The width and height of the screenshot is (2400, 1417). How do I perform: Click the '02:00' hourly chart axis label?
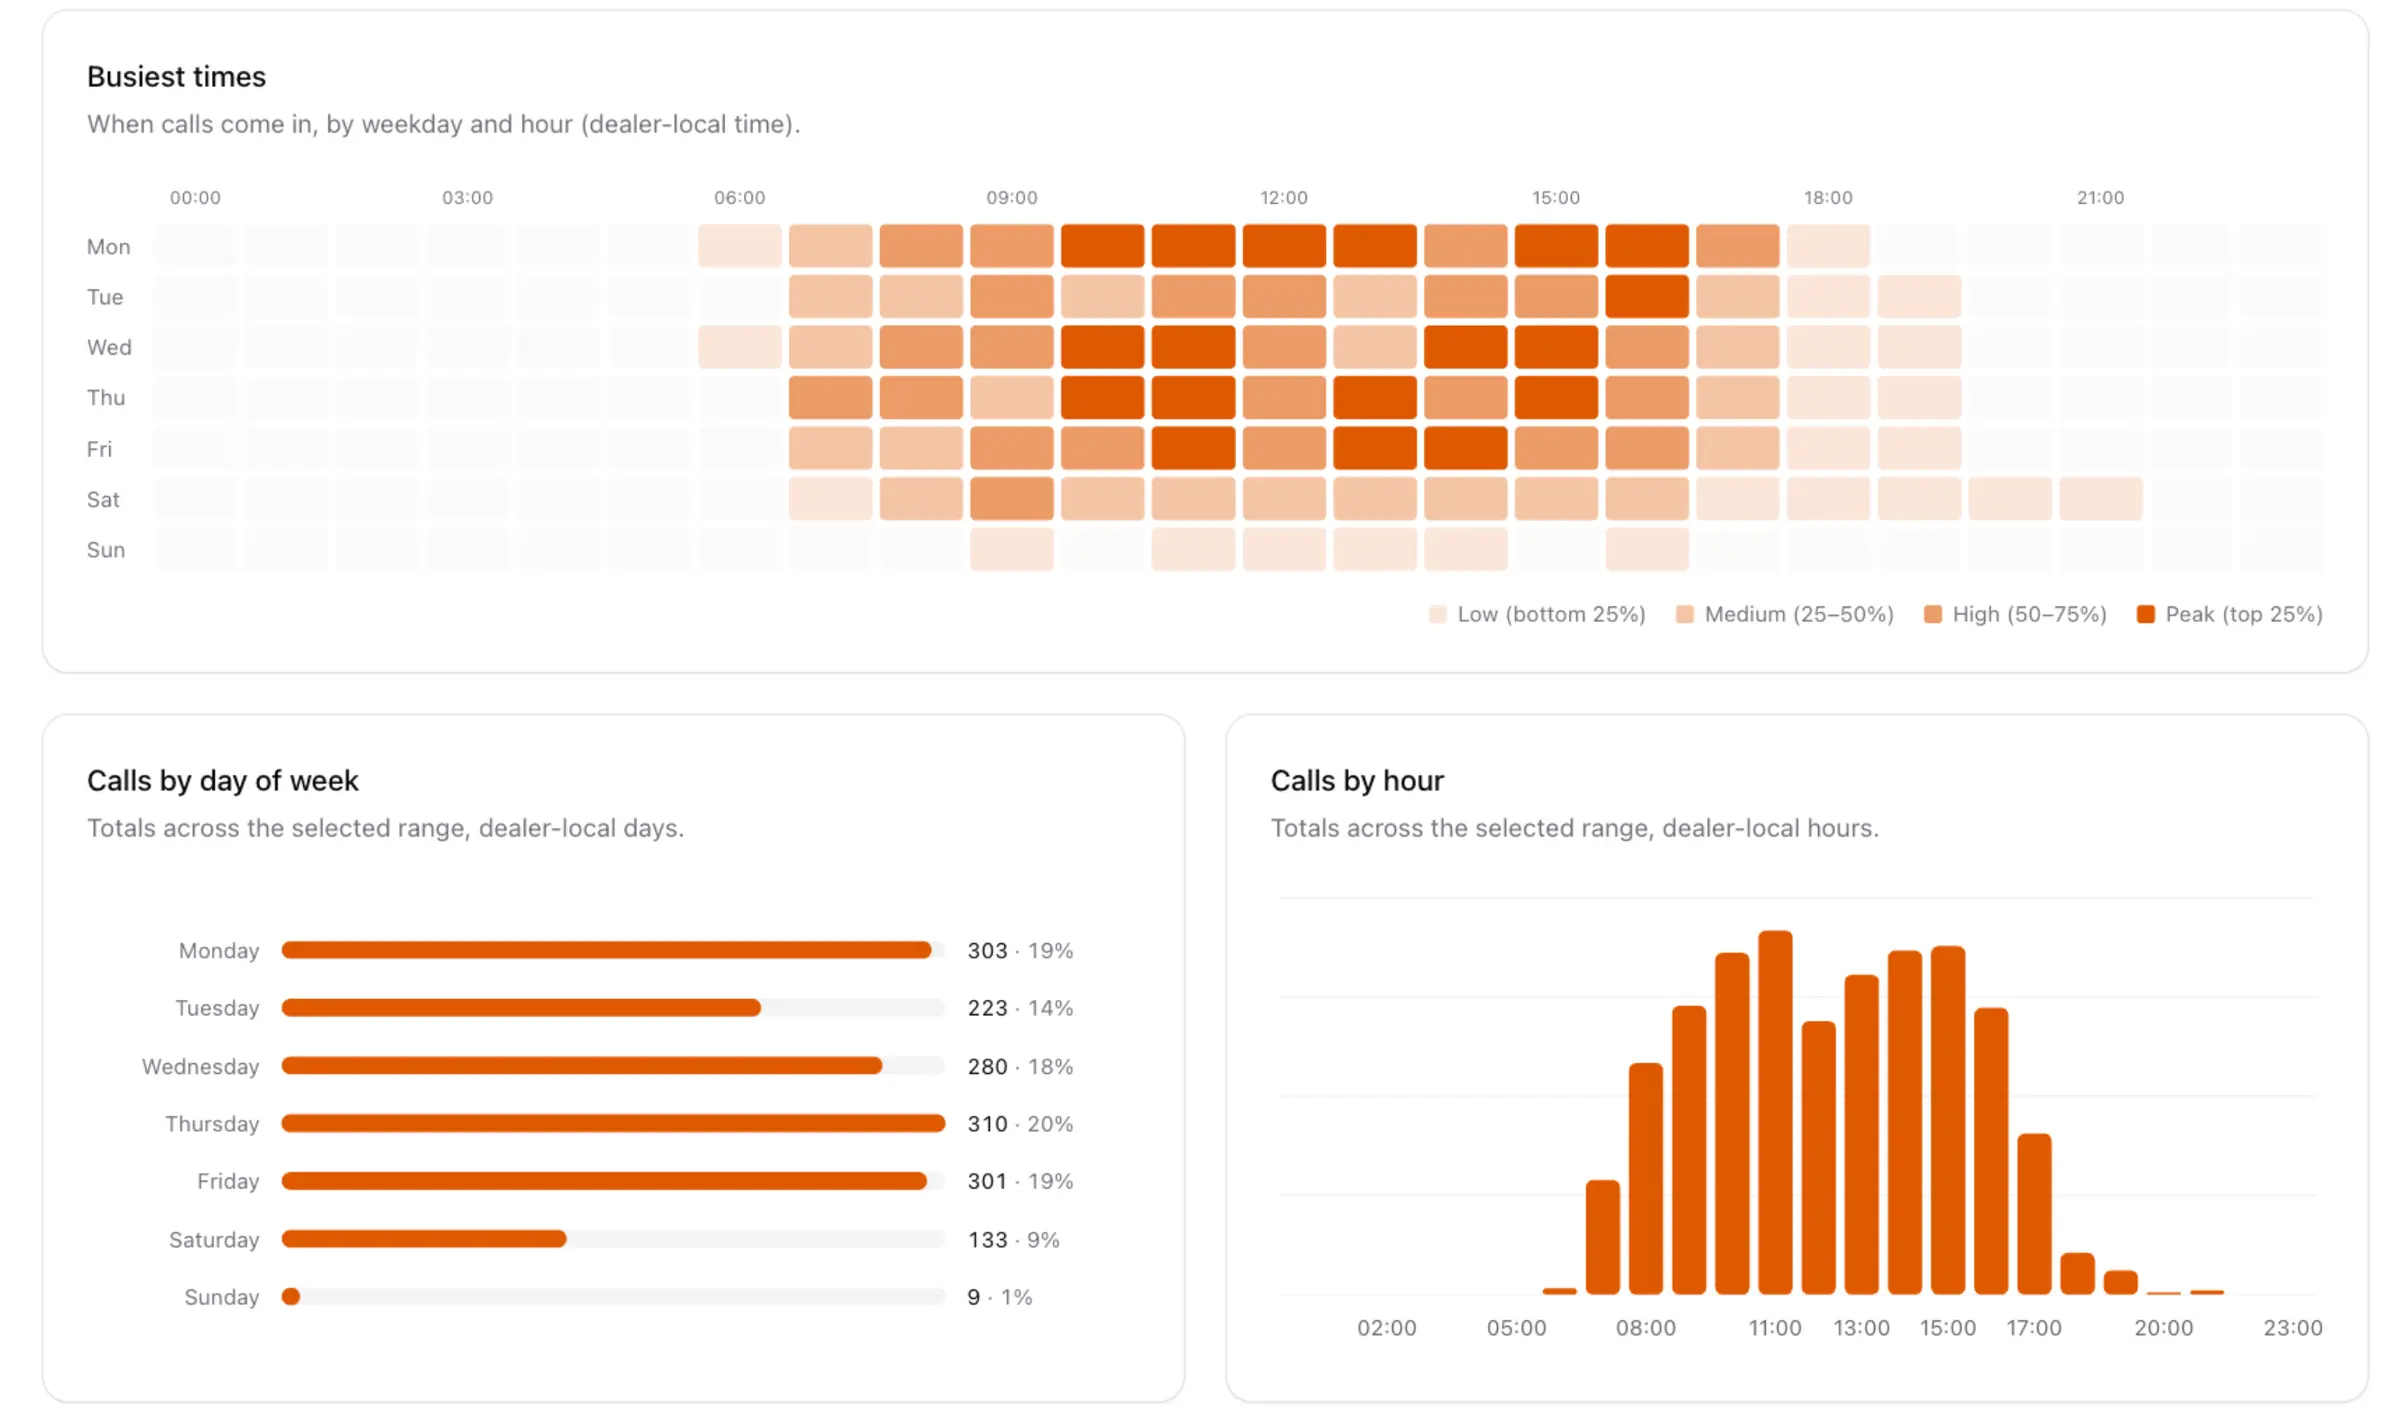coord(1386,1328)
